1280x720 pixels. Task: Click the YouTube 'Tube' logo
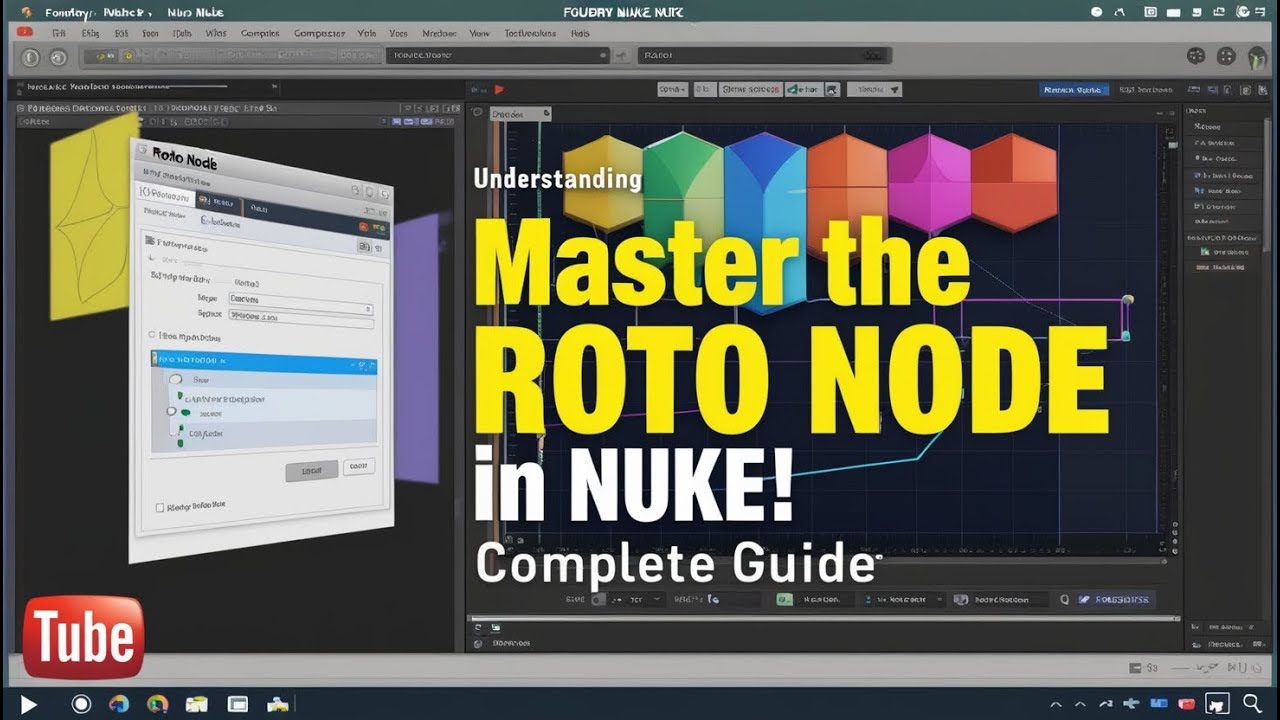[x=84, y=637]
